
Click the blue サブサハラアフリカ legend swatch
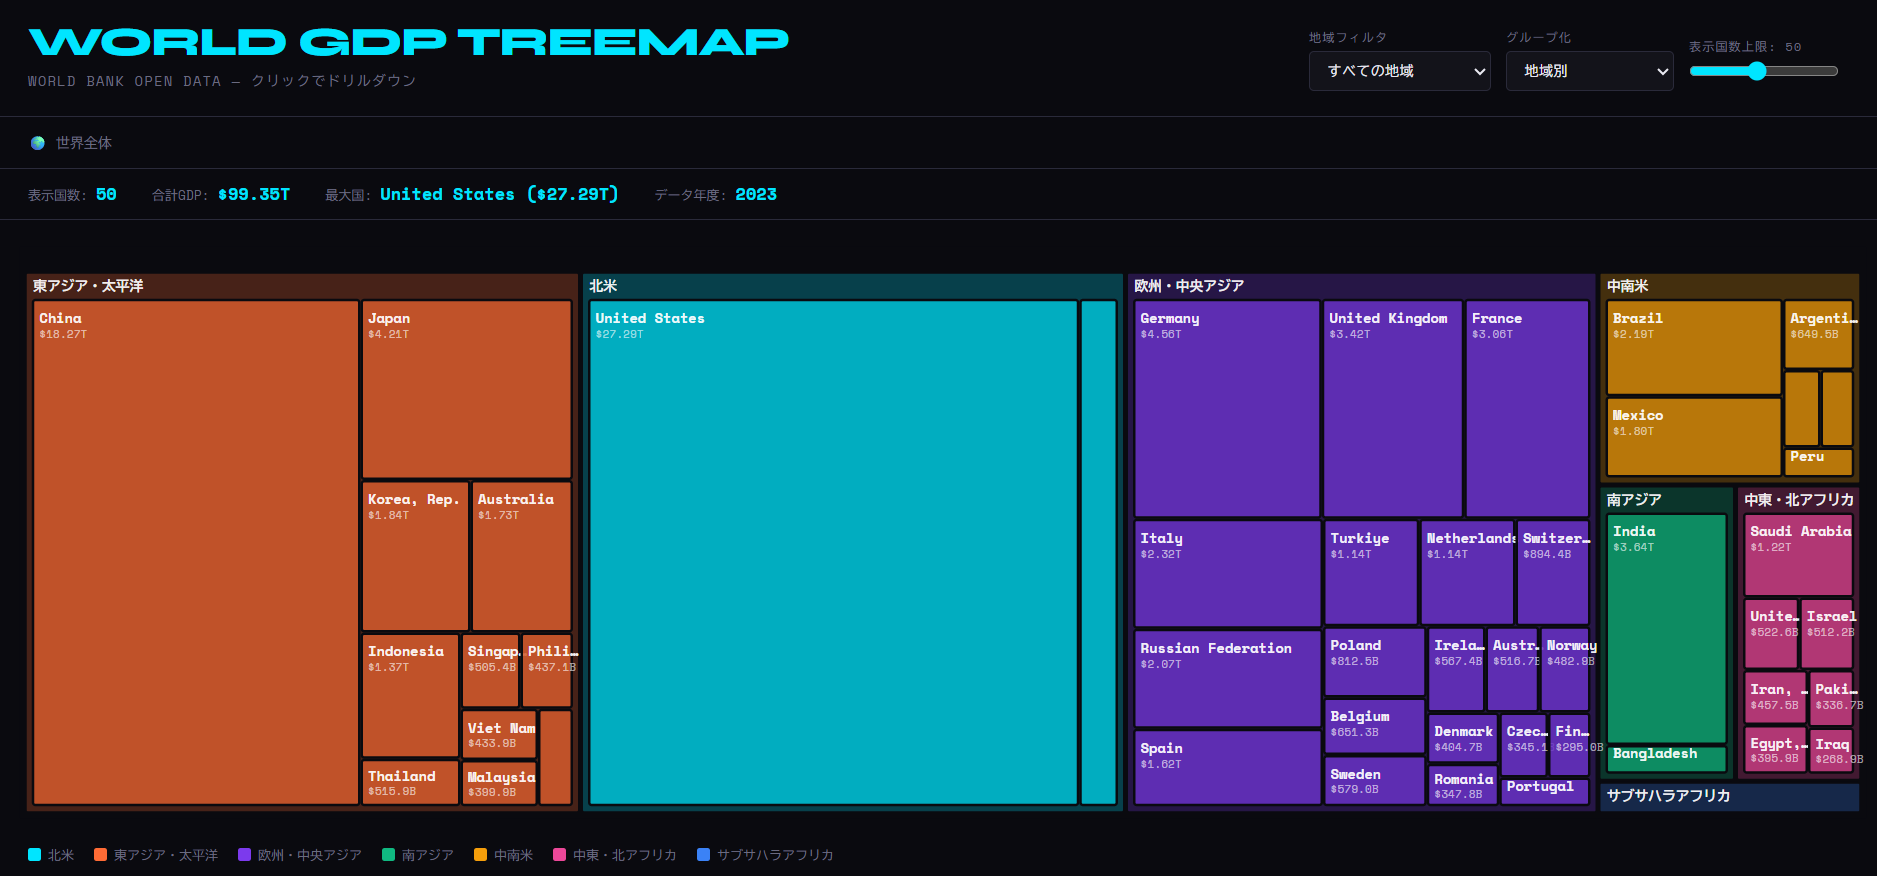[703, 855]
